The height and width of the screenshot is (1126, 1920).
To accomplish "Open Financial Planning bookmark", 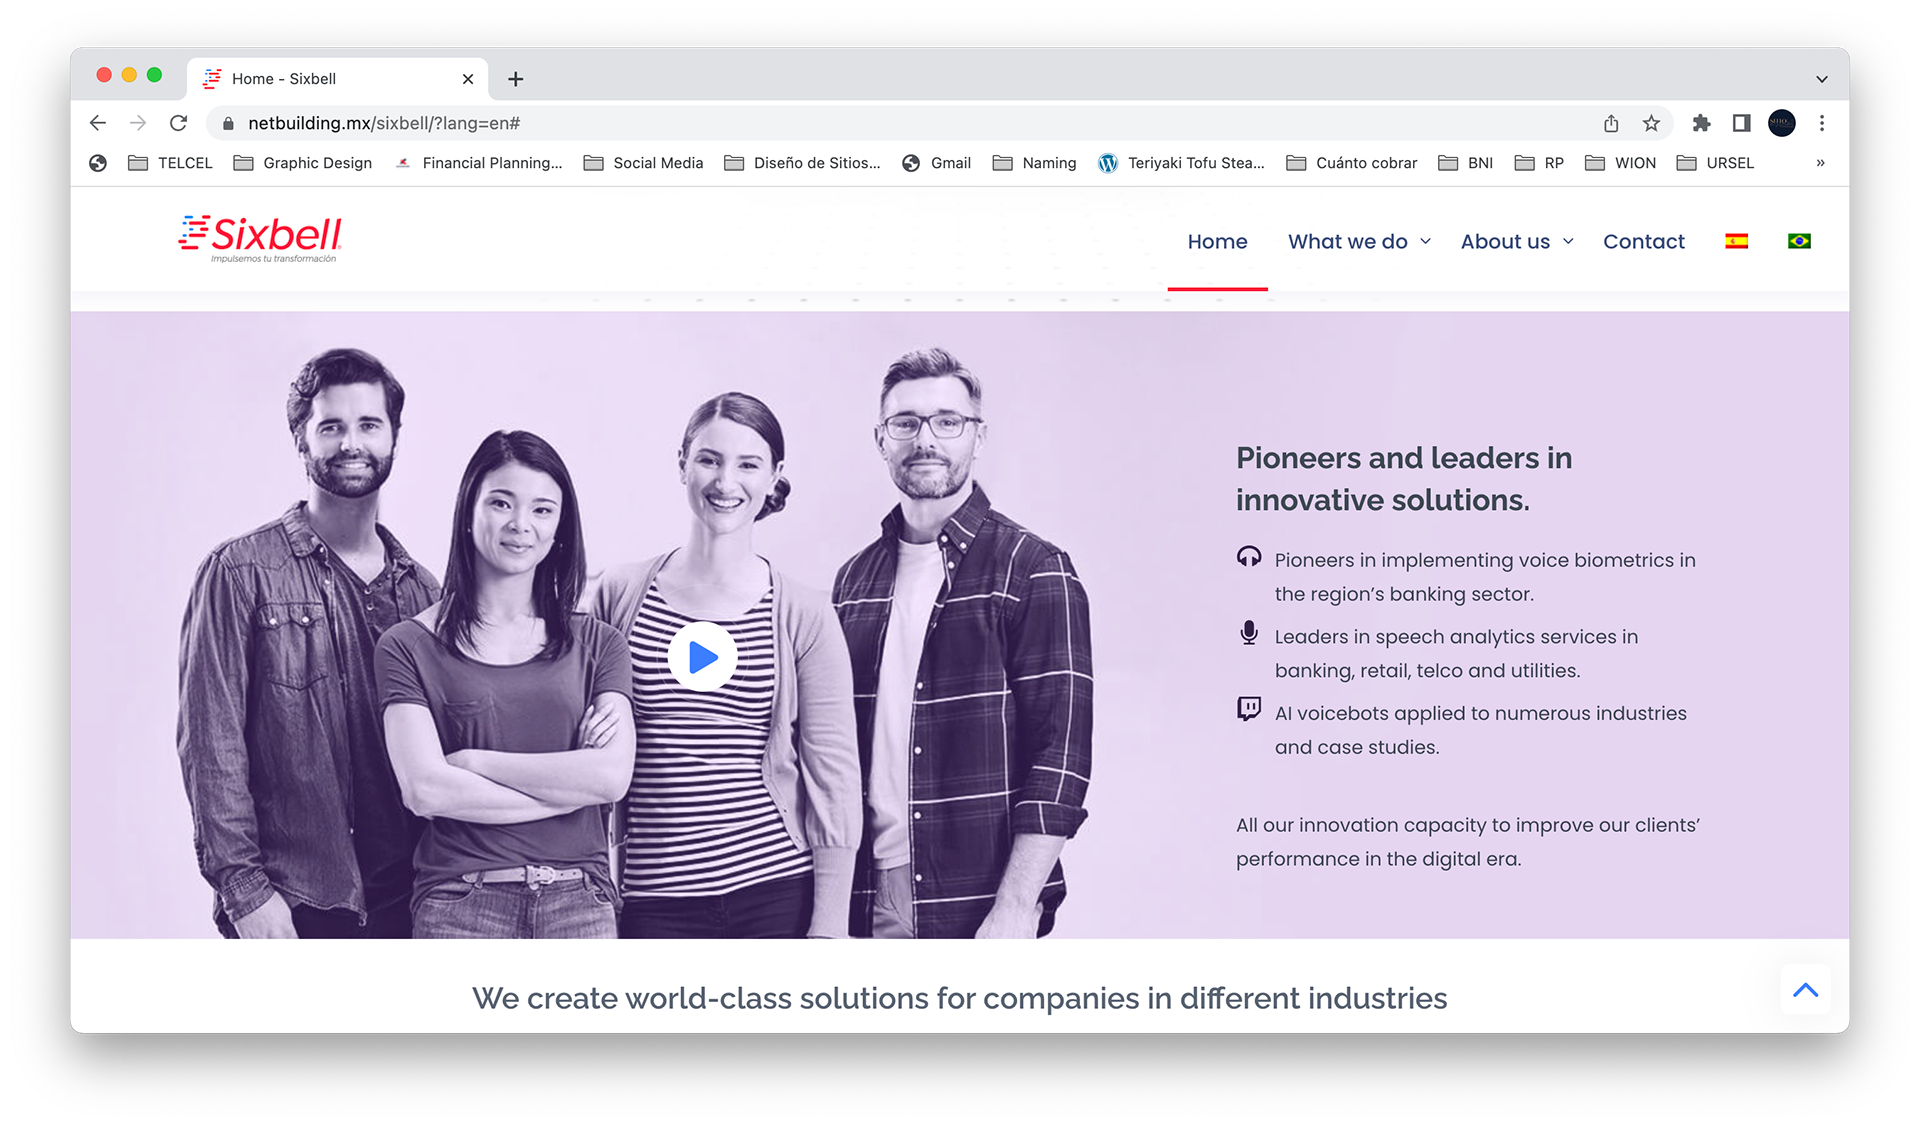I will pyautogui.click(x=479, y=163).
